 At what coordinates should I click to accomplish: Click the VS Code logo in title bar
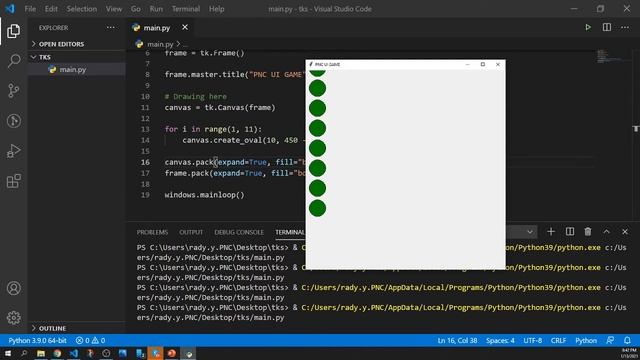click(10, 8)
